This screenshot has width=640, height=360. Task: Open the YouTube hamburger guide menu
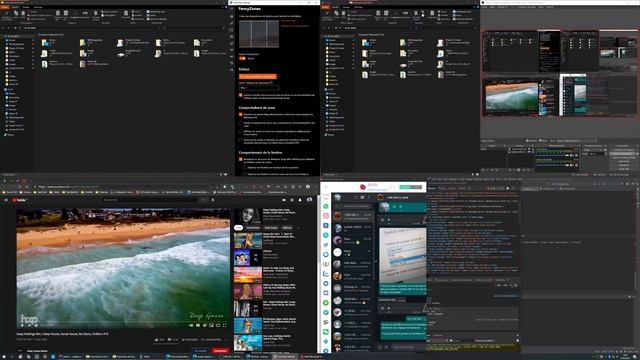[x=6, y=200]
